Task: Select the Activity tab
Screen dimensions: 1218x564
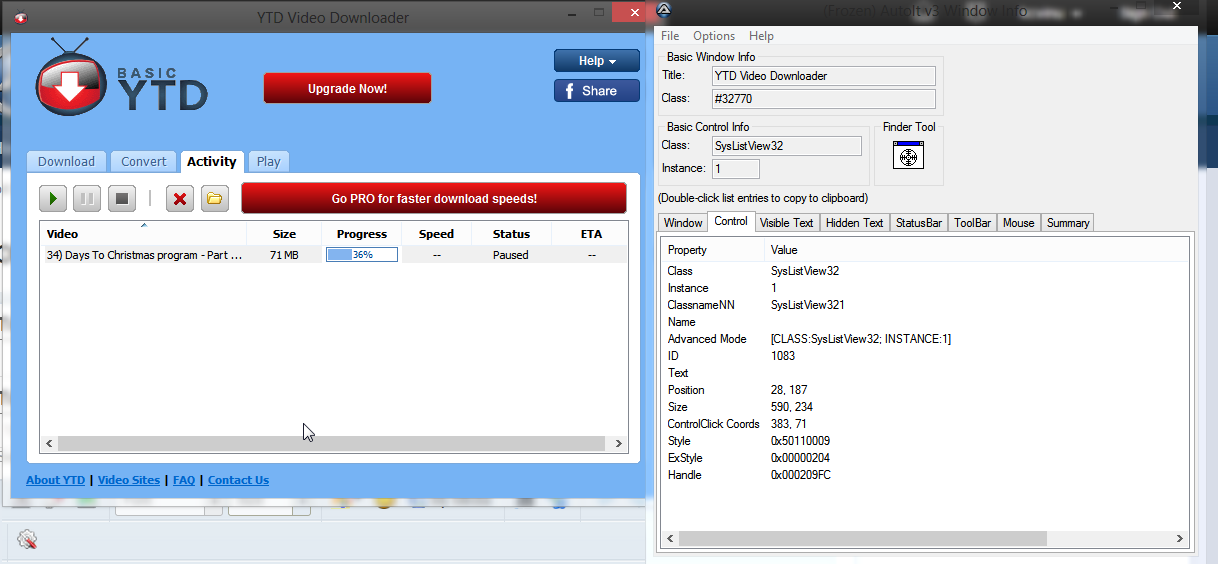Action: point(212,161)
